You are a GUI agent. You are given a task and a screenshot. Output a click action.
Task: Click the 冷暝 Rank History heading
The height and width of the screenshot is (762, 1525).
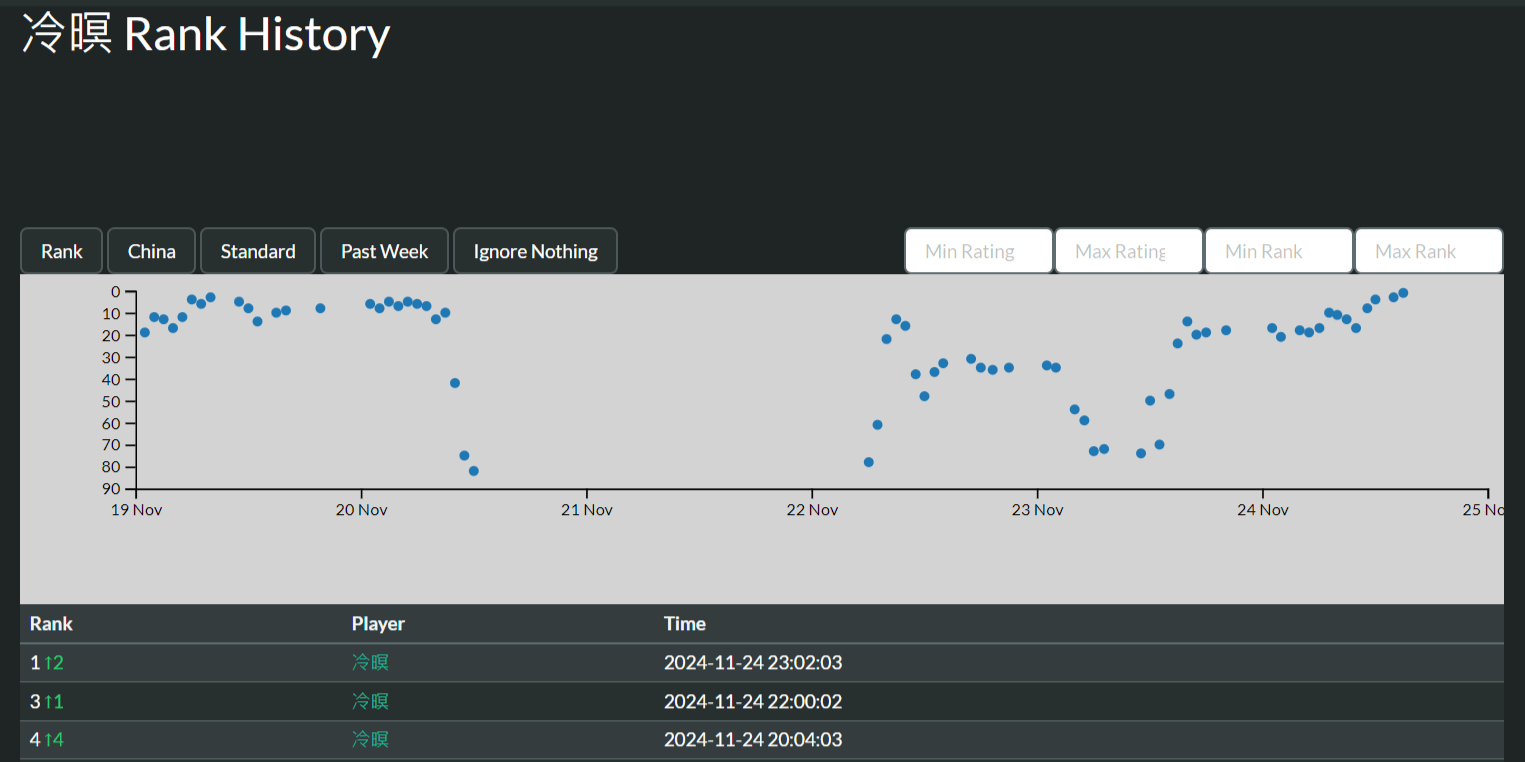[206, 34]
